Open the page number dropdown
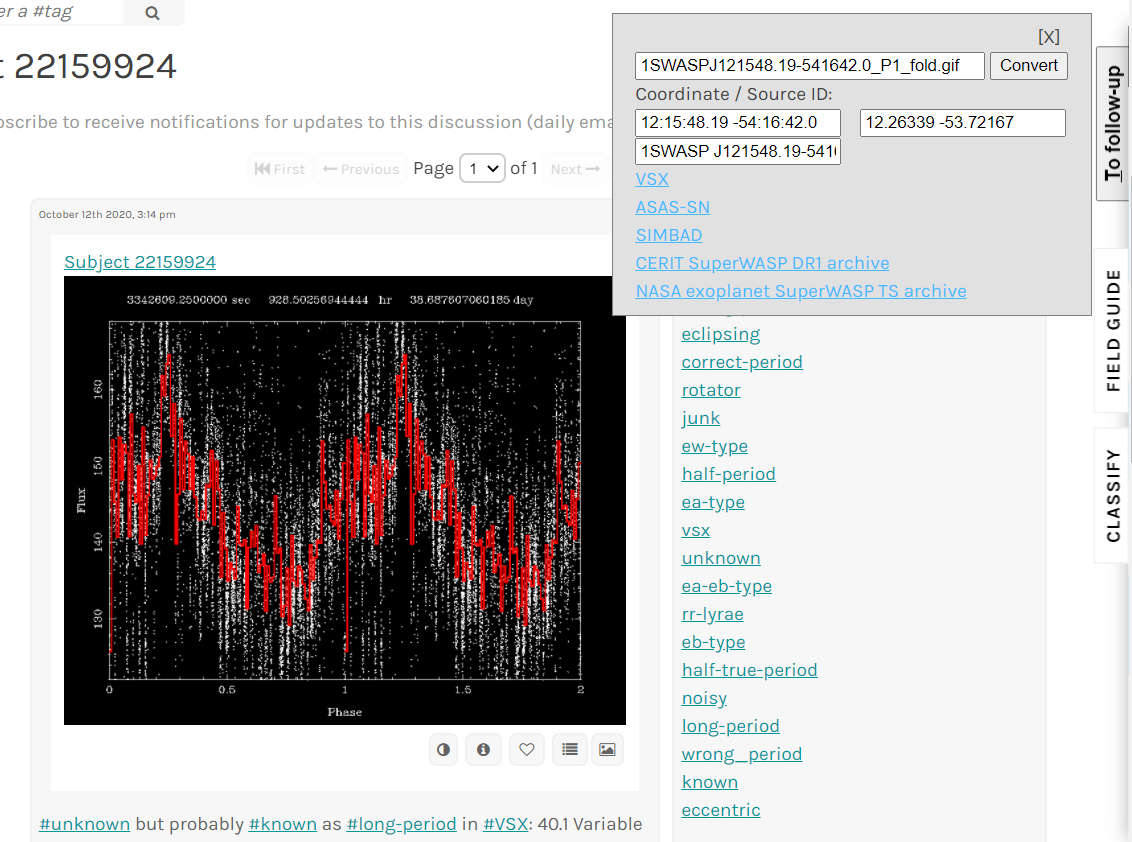Image resolution: width=1132 pixels, height=842 pixels. 482,169
